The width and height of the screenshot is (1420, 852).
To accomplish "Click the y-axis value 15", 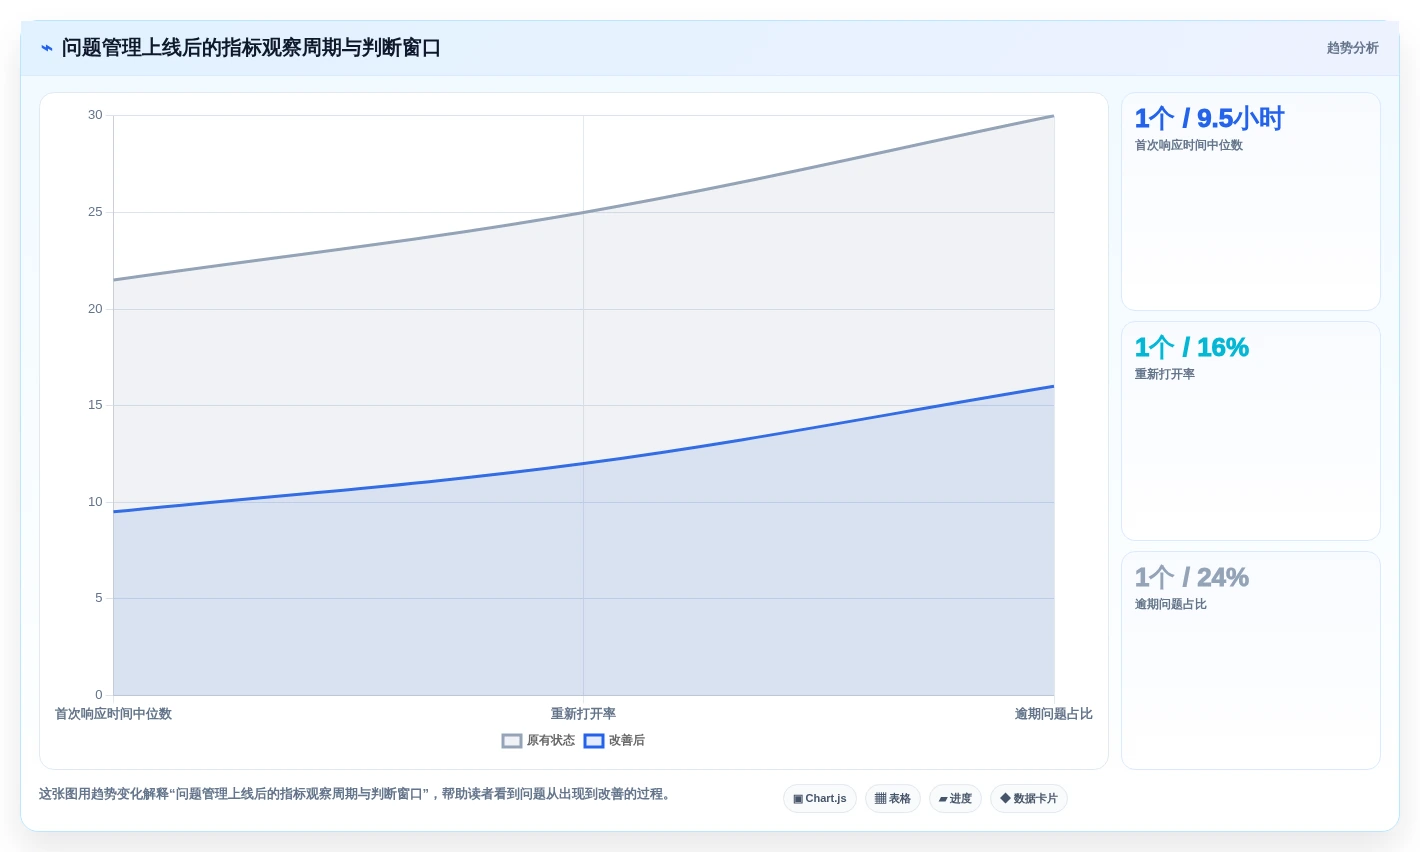I will (x=95, y=405).
